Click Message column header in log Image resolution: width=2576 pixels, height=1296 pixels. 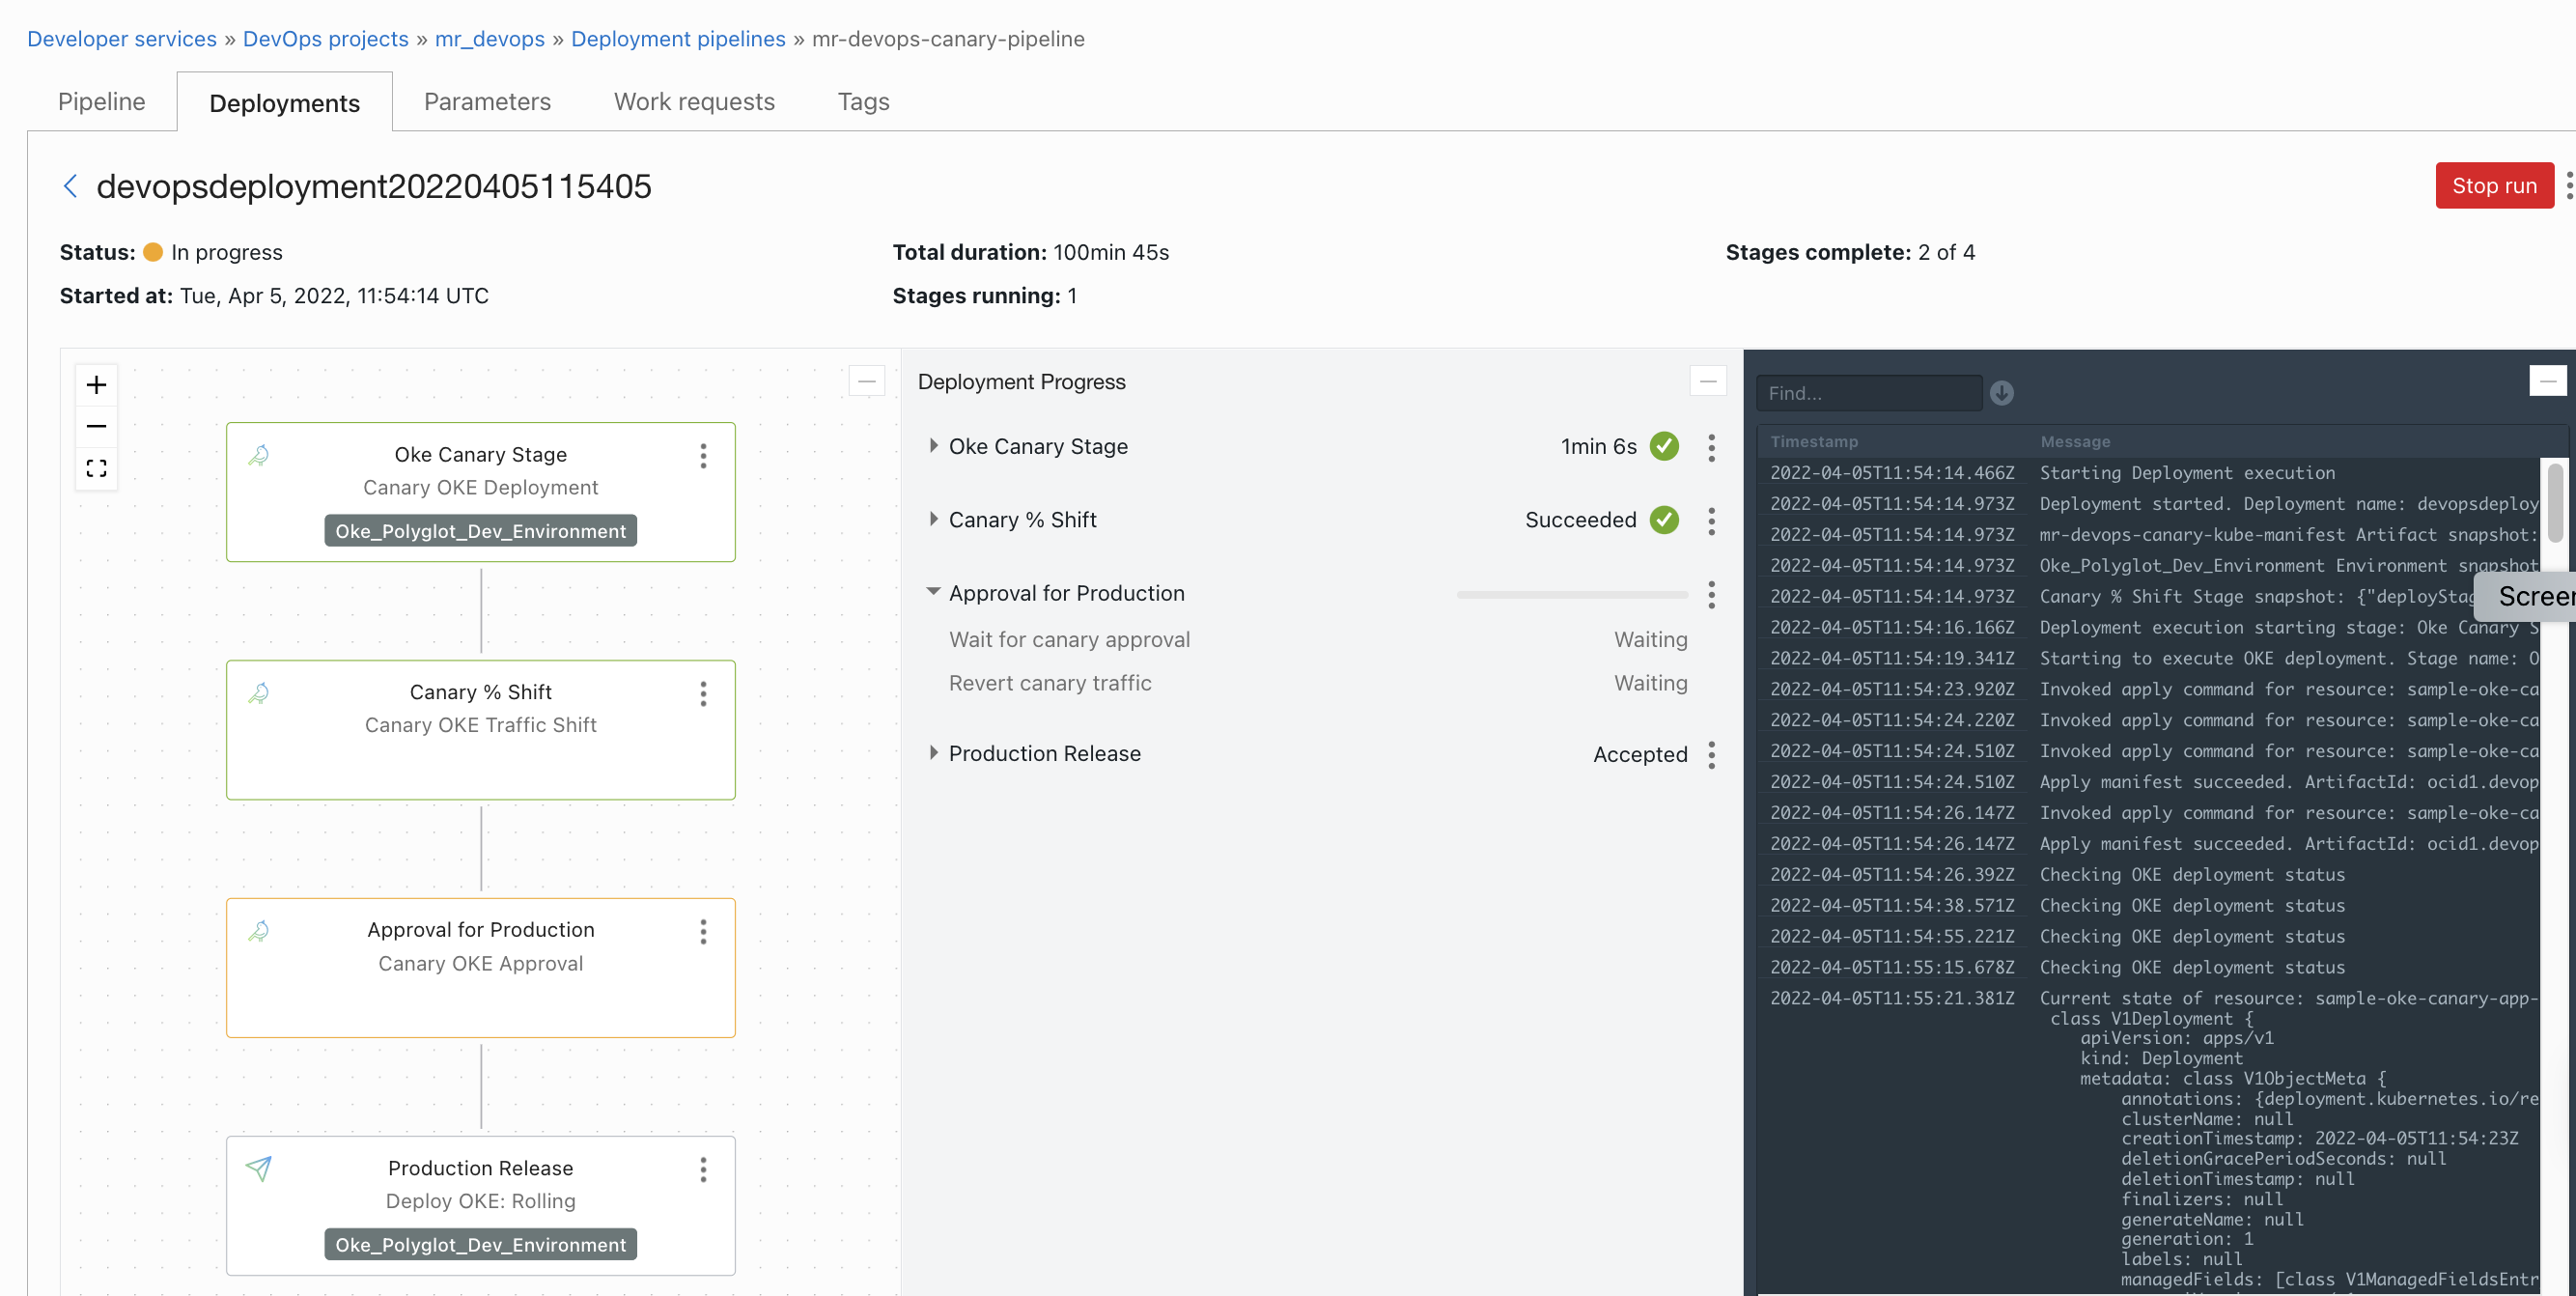click(2075, 442)
